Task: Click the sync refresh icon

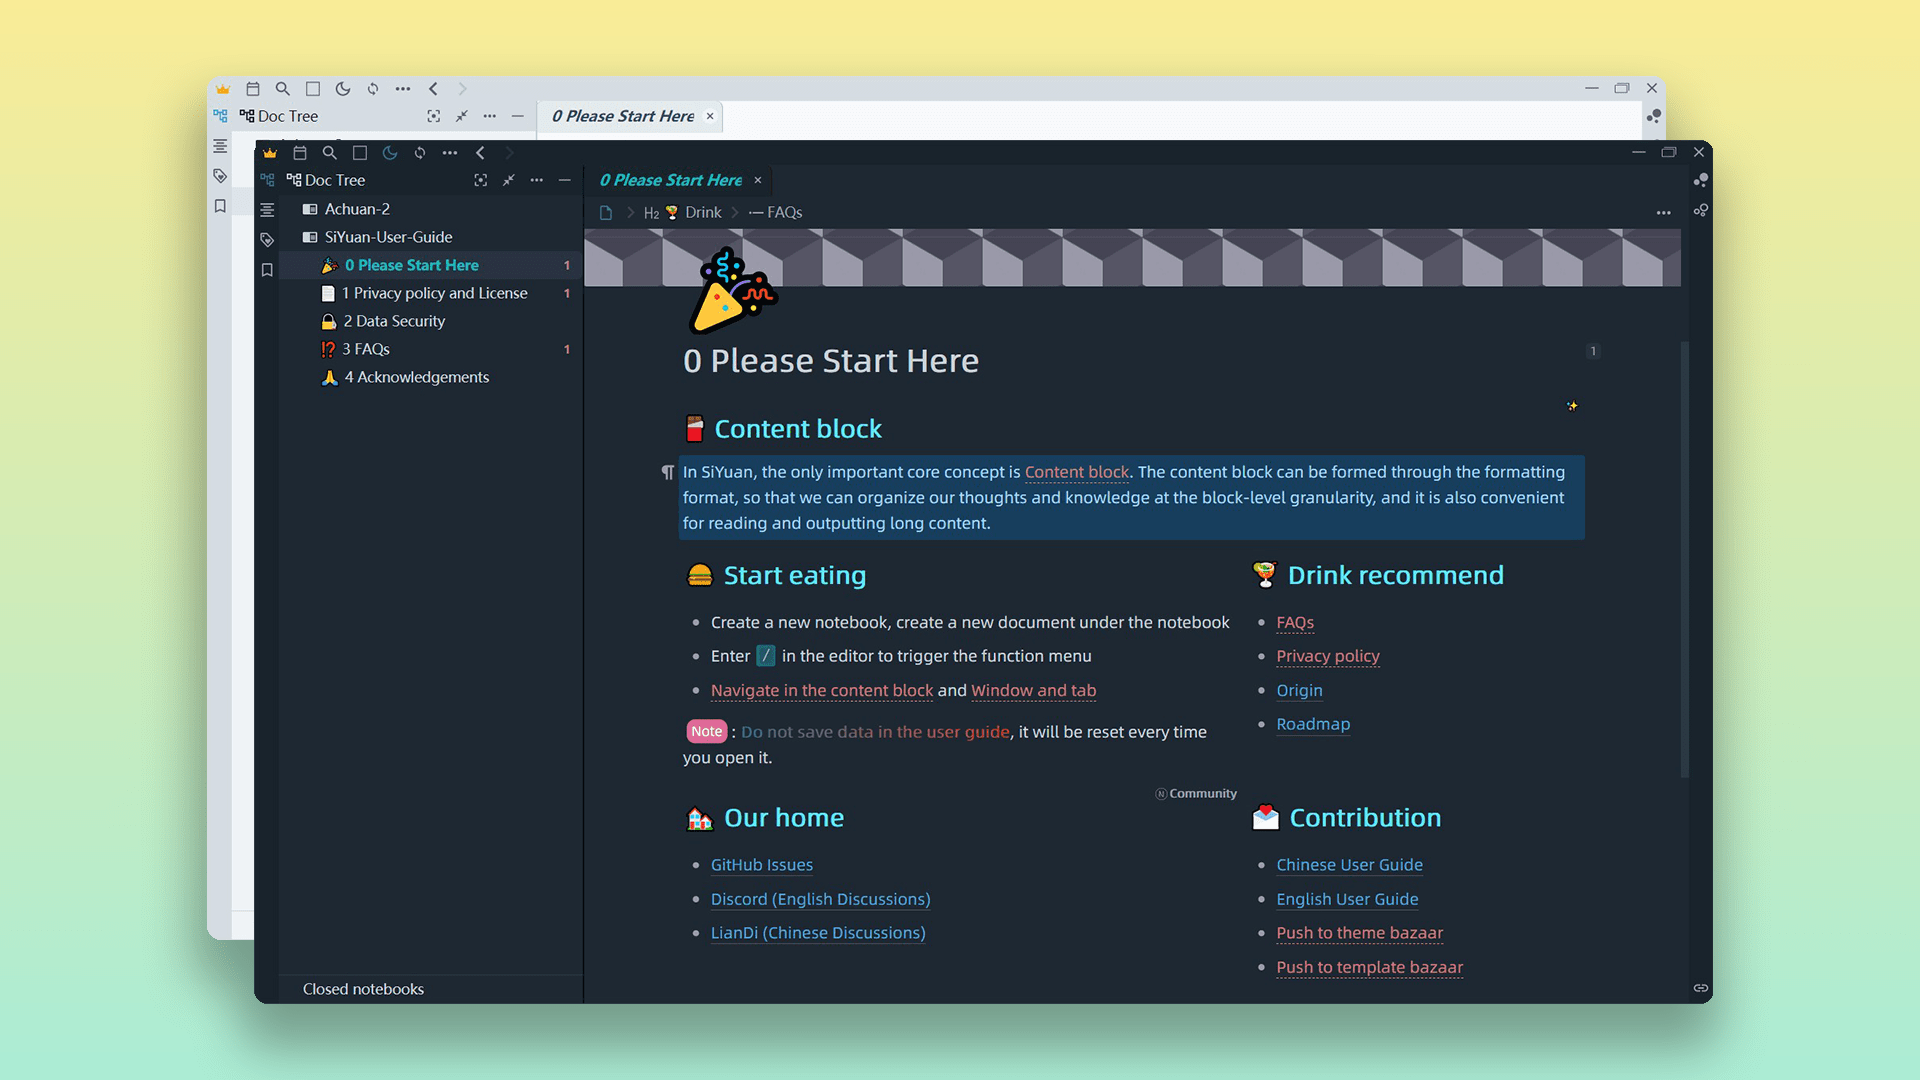Action: (420, 153)
